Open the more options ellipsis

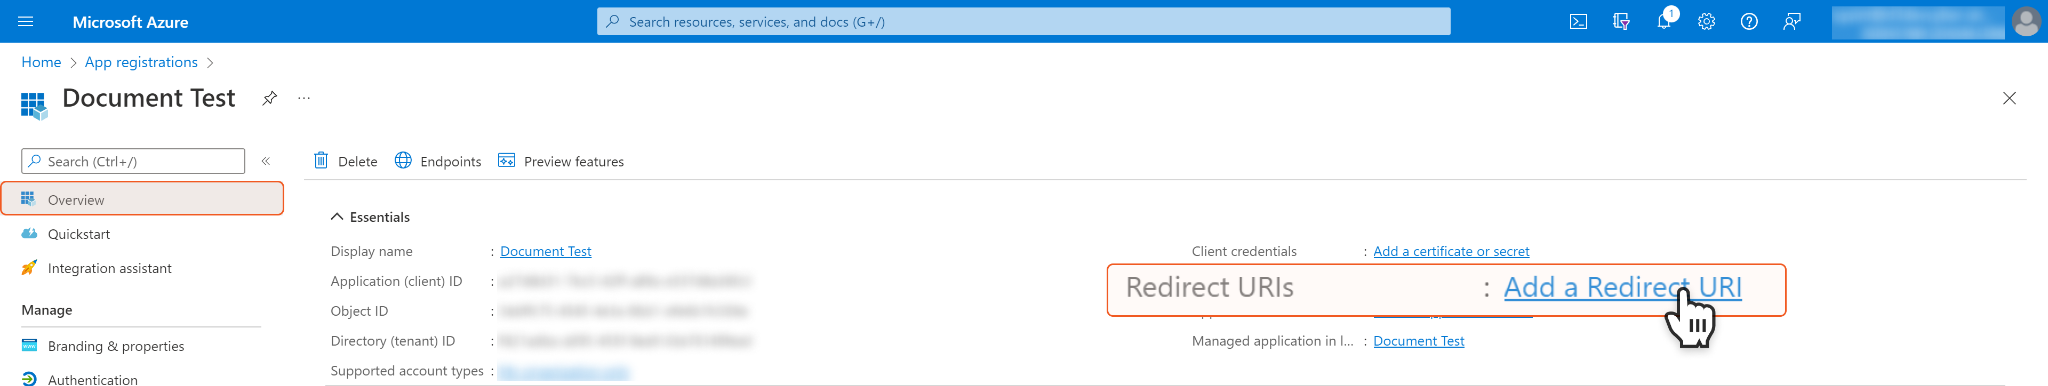[304, 98]
